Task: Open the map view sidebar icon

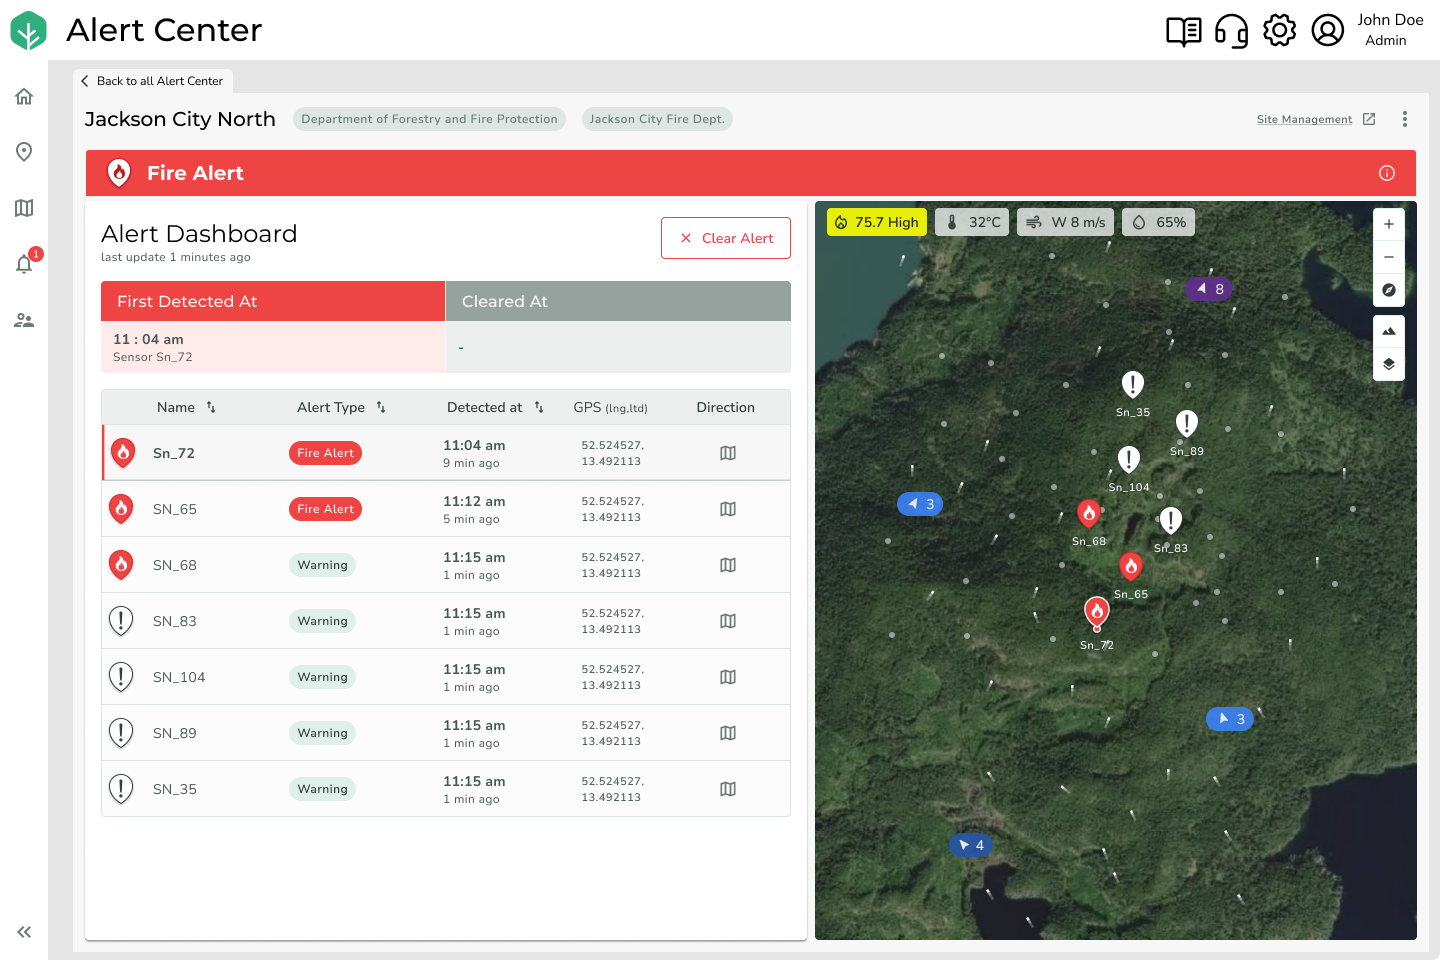Action: pyautogui.click(x=24, y=208)
